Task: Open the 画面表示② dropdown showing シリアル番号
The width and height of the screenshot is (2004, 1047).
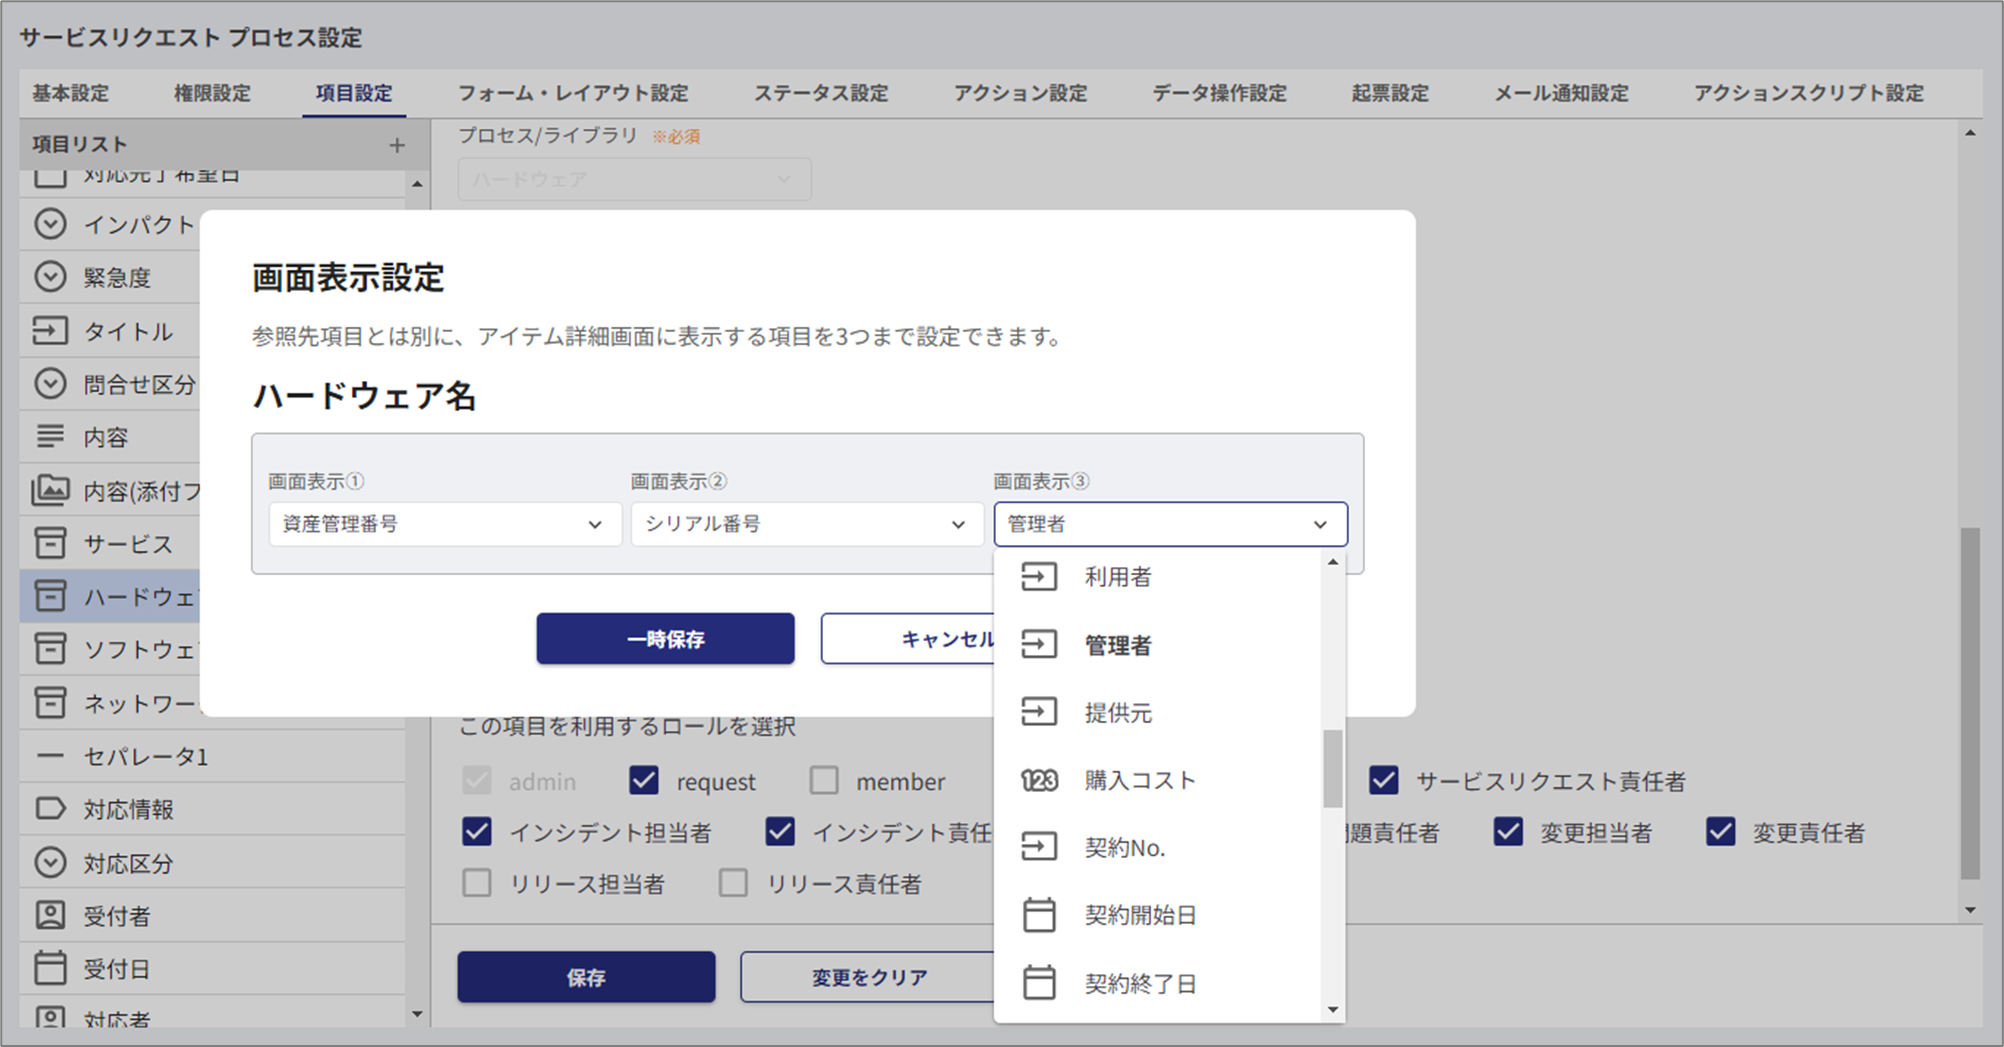Action: pyautogui.click(x=807, y=524)
